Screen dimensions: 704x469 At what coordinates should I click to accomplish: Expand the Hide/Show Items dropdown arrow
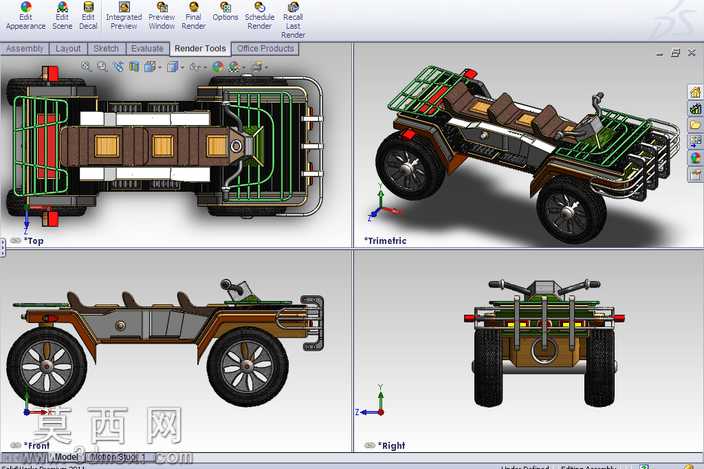(205, 68)
